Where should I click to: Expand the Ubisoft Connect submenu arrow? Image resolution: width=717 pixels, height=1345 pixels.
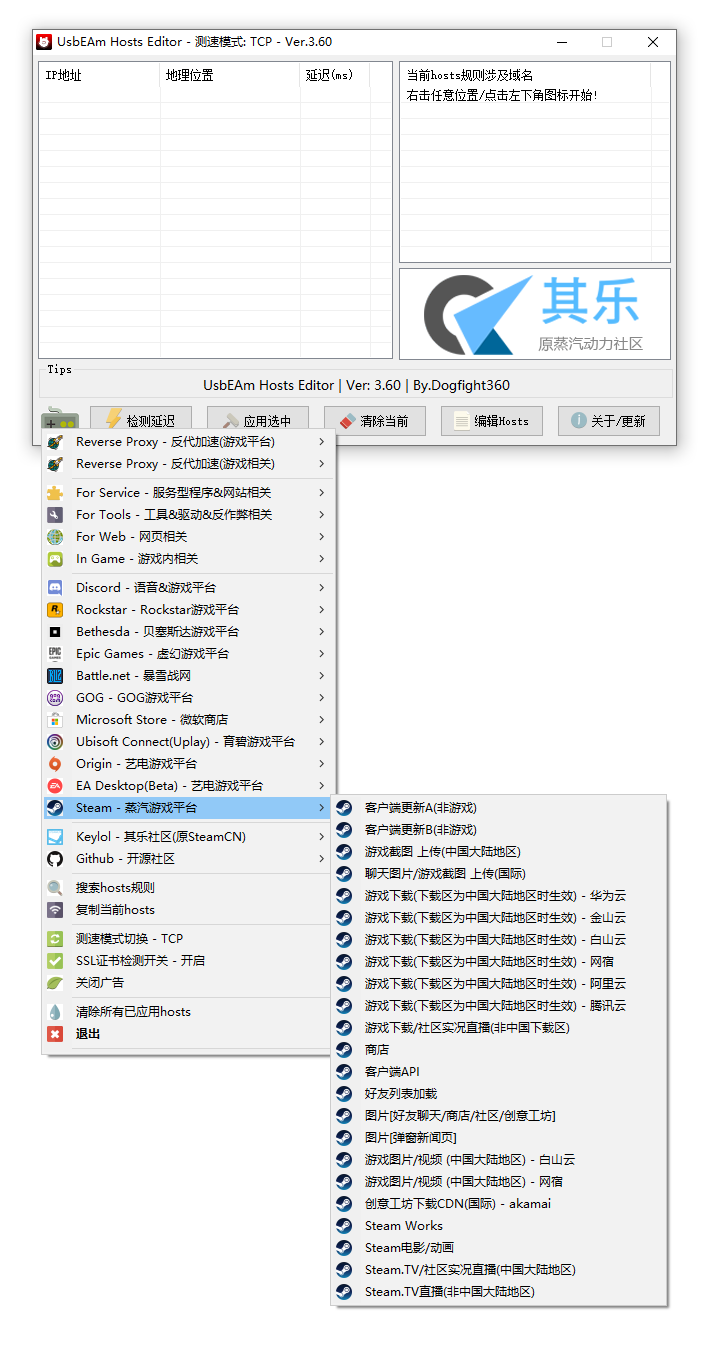322,742
